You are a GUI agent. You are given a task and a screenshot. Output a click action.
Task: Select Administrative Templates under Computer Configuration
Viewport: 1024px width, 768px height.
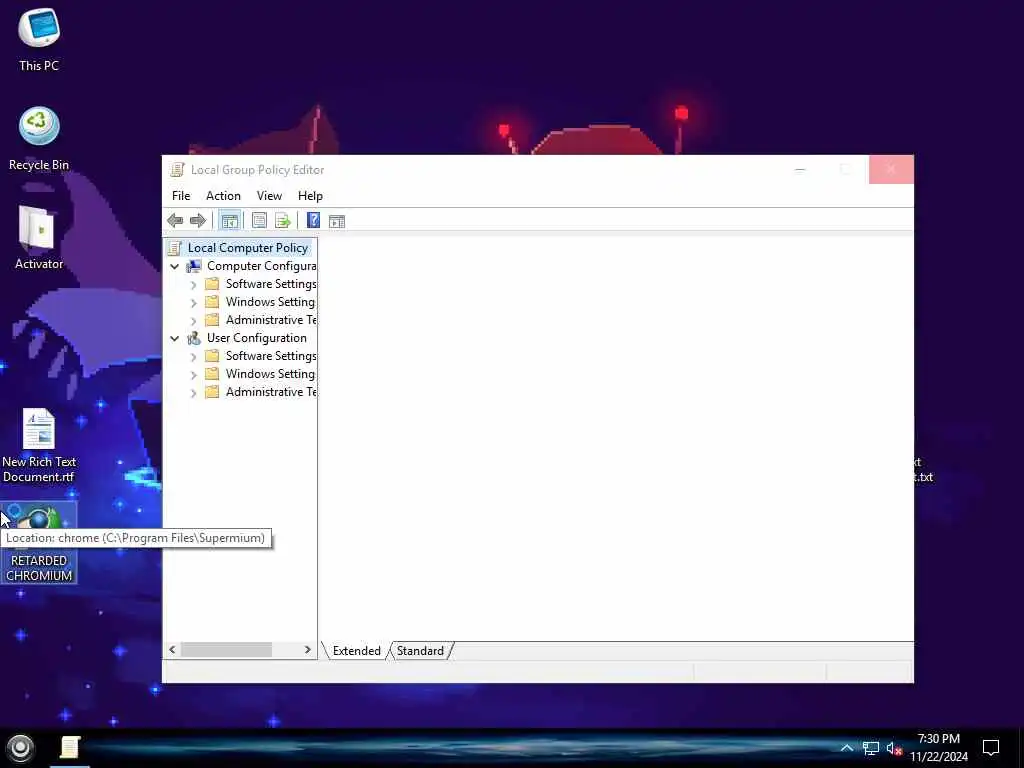click(270, 319)
